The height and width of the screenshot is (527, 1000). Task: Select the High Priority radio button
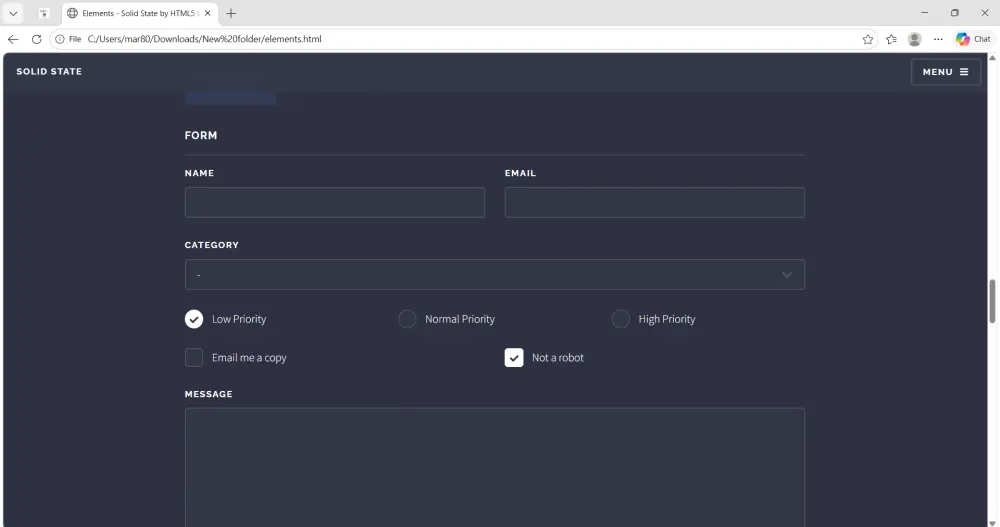(621, 319)
